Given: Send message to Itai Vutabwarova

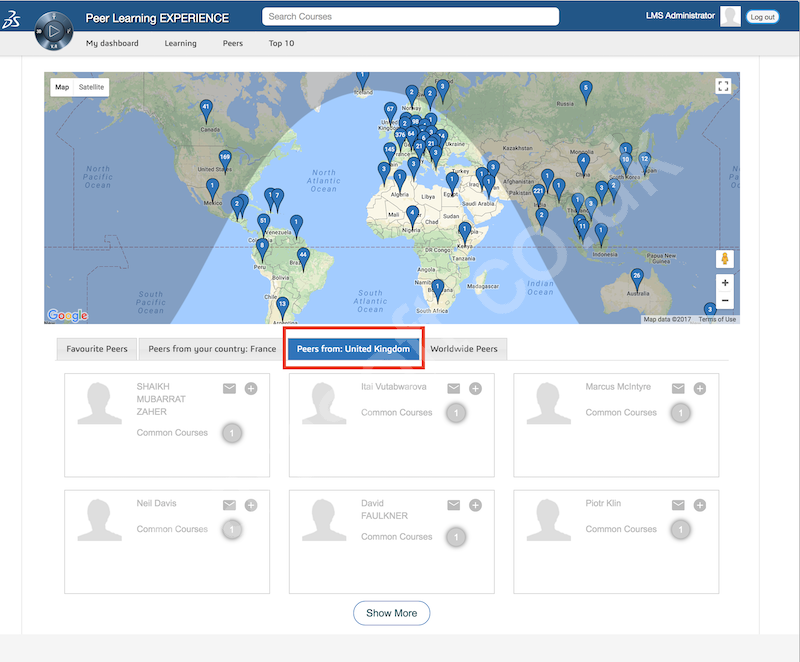Looking at the screenshot, I should (454, 389).
